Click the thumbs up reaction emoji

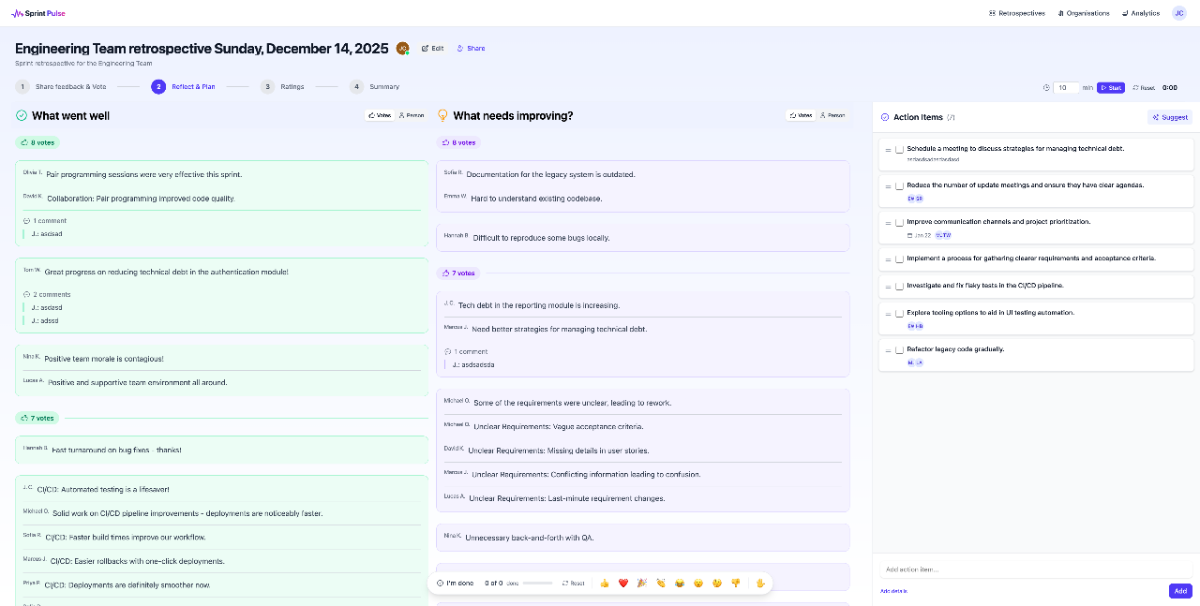point(604,583)
